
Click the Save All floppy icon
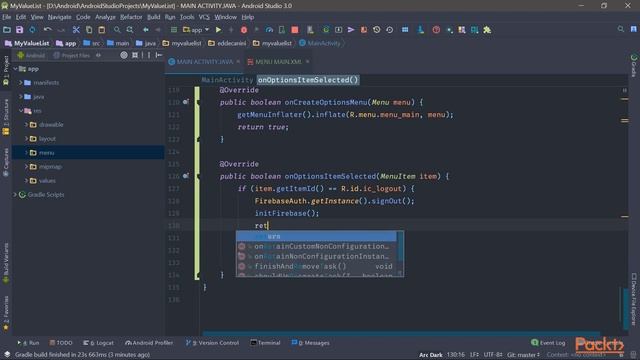point(20,30)
